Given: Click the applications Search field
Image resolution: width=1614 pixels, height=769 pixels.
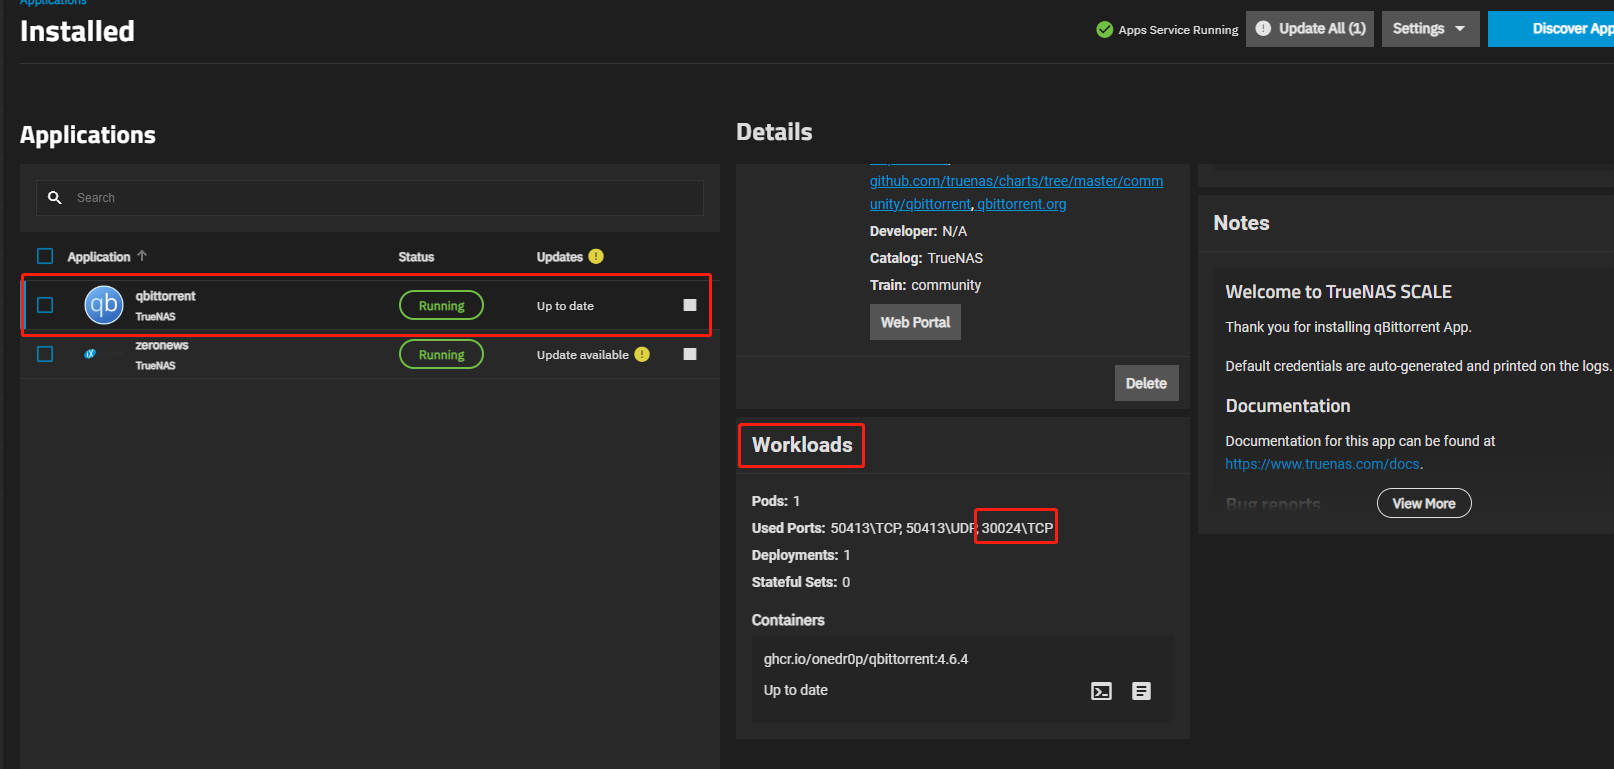Looking at the screenshot, I should (370, 198).
